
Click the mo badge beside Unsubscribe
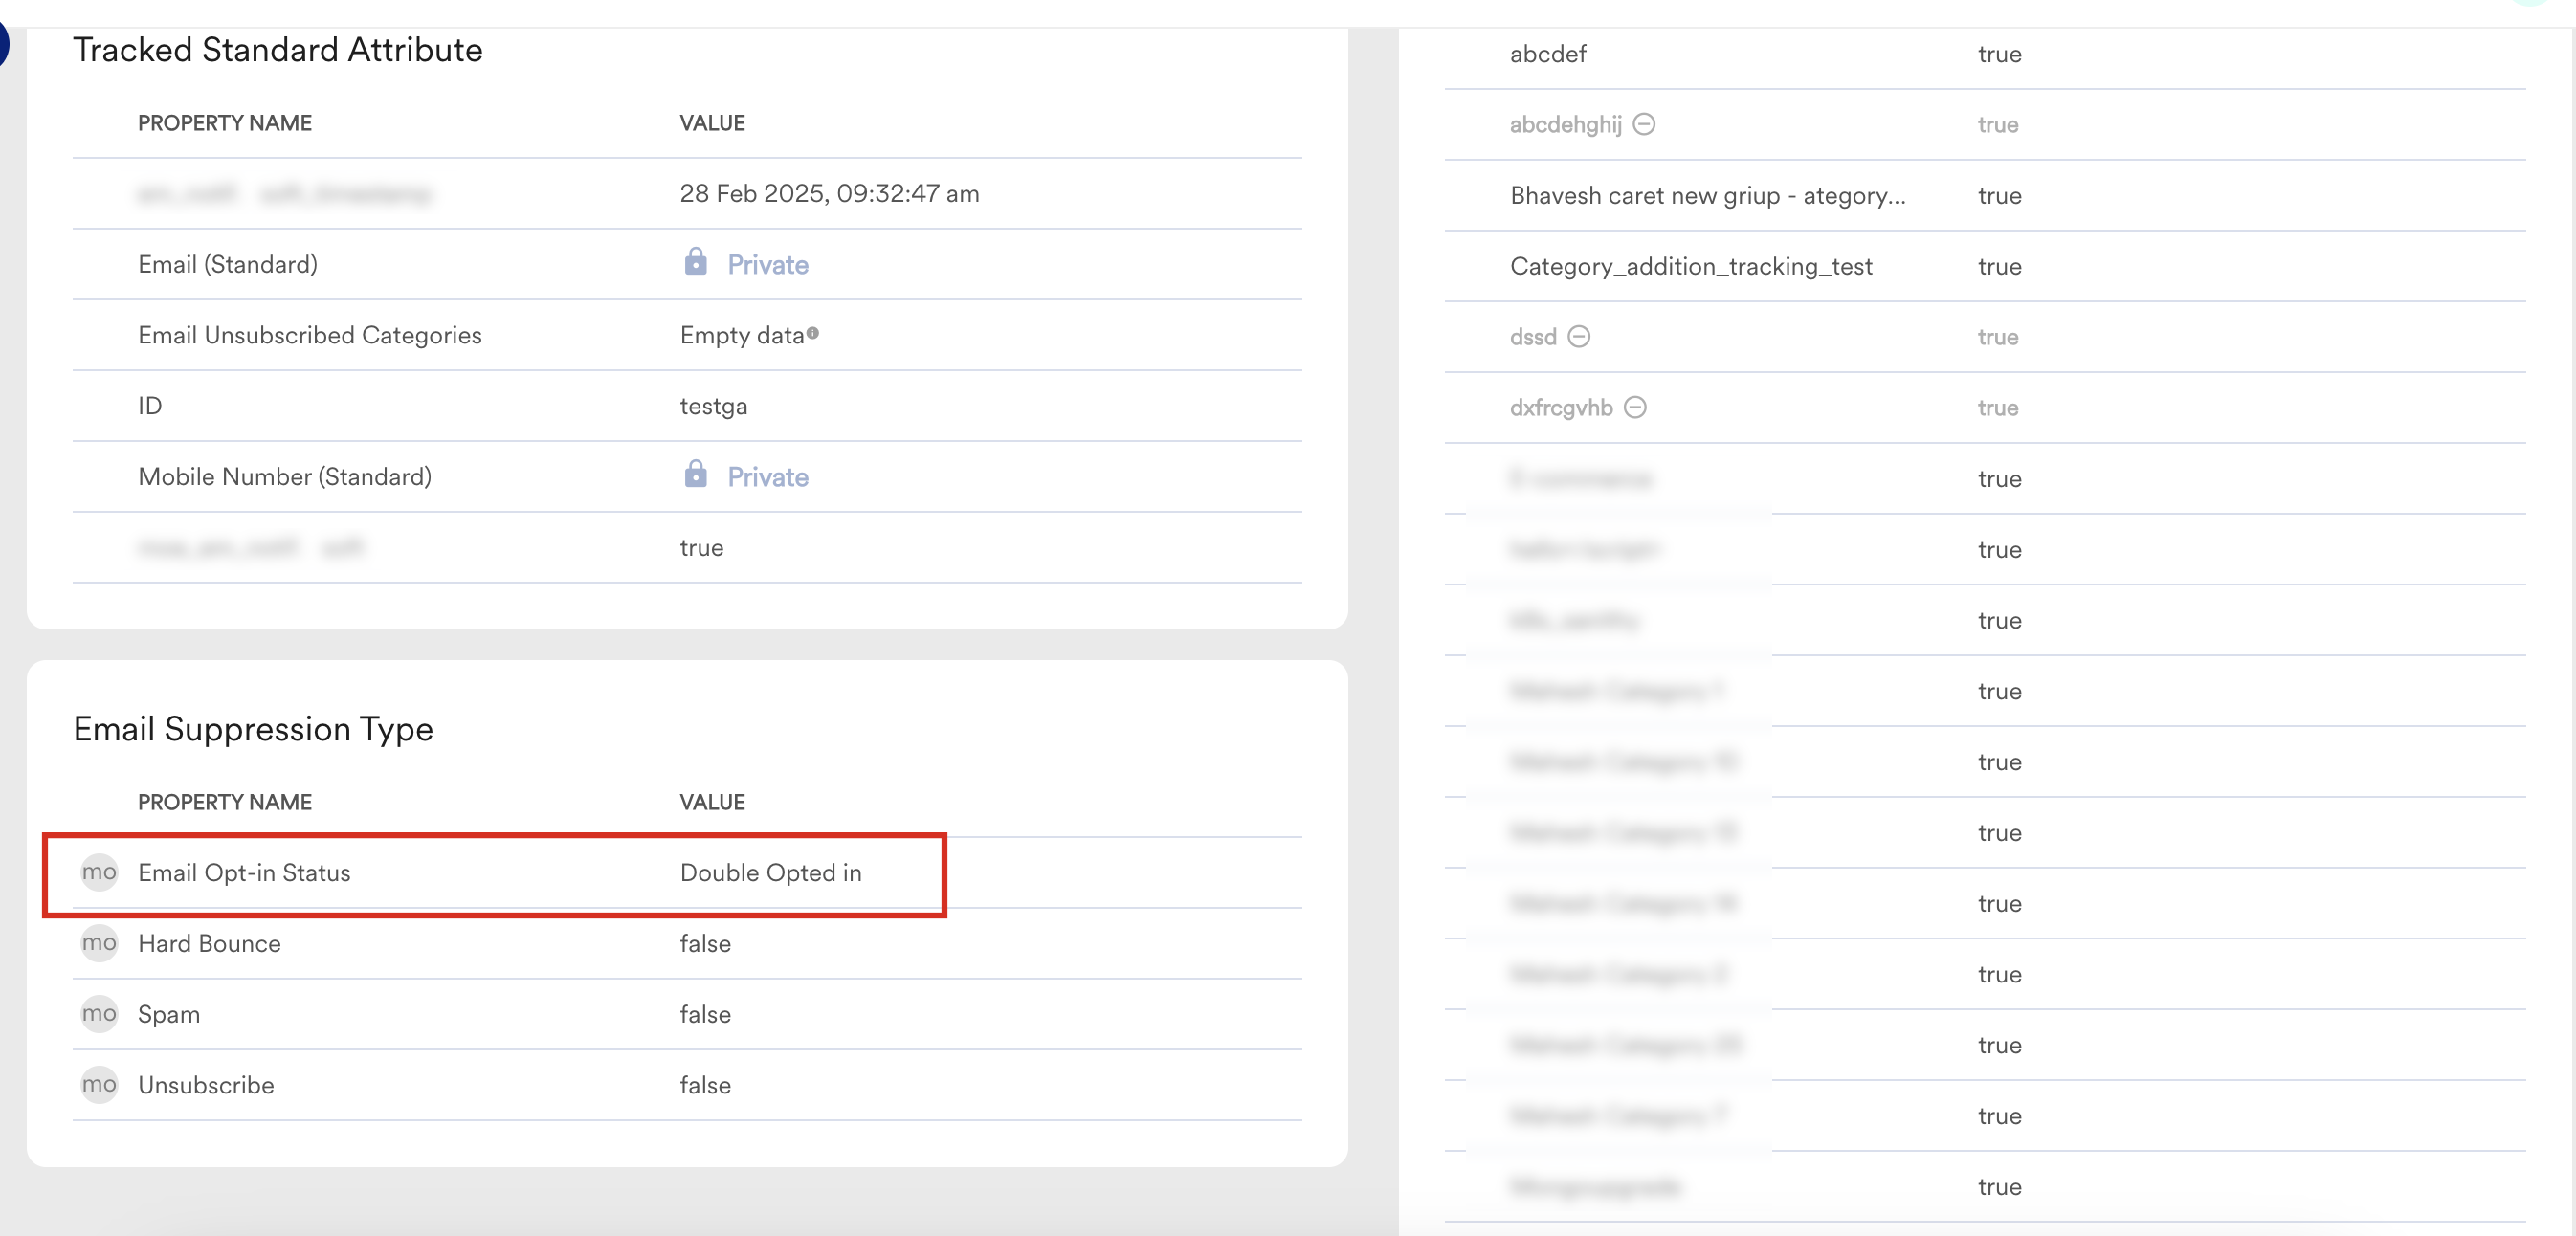pos(99,1085)
